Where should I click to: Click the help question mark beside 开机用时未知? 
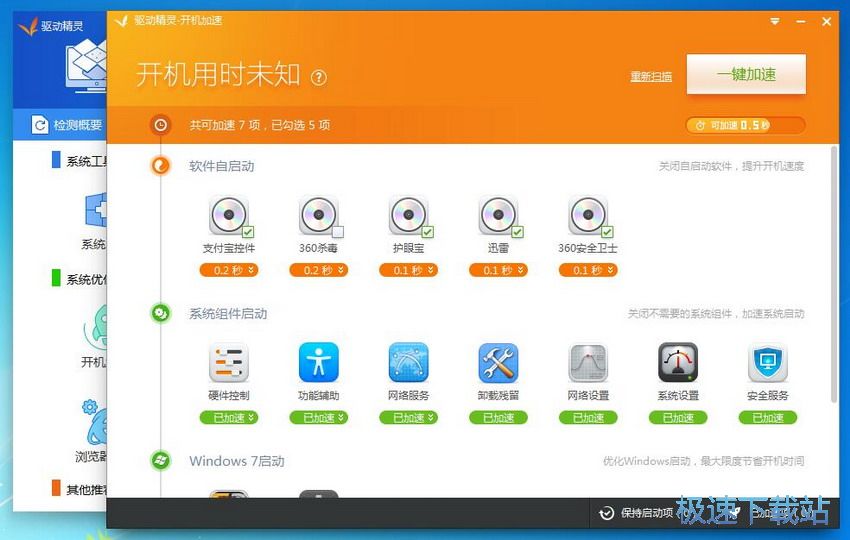click(319, 78)
